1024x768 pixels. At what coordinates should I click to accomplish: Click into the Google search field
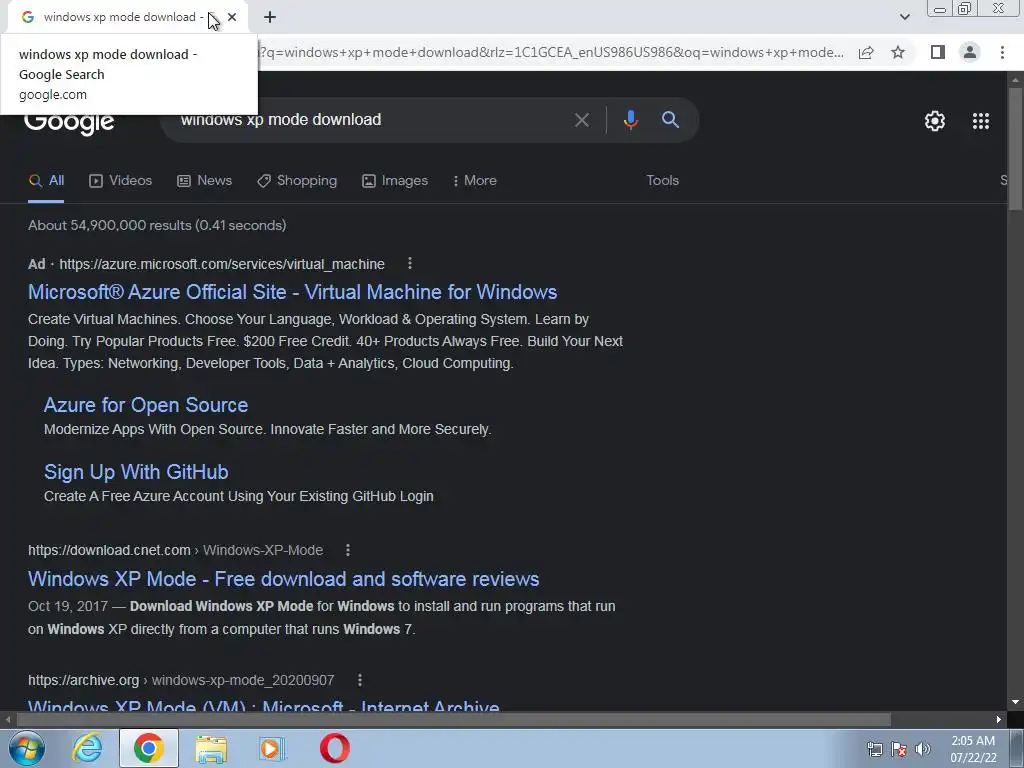(369, 120)
